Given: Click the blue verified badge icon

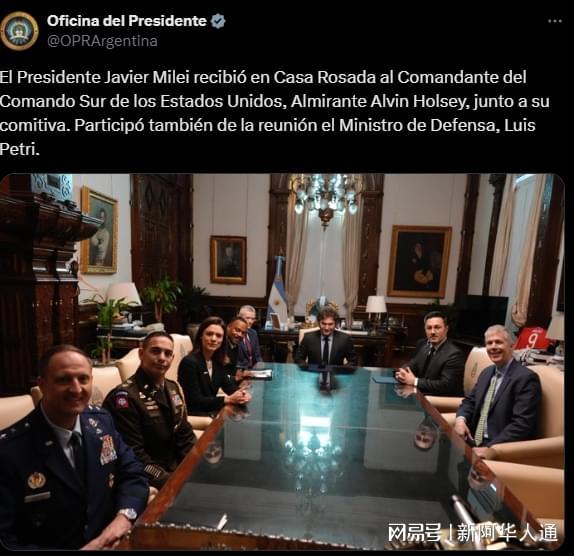Looking at the screenshot, I should pos(219,21).
